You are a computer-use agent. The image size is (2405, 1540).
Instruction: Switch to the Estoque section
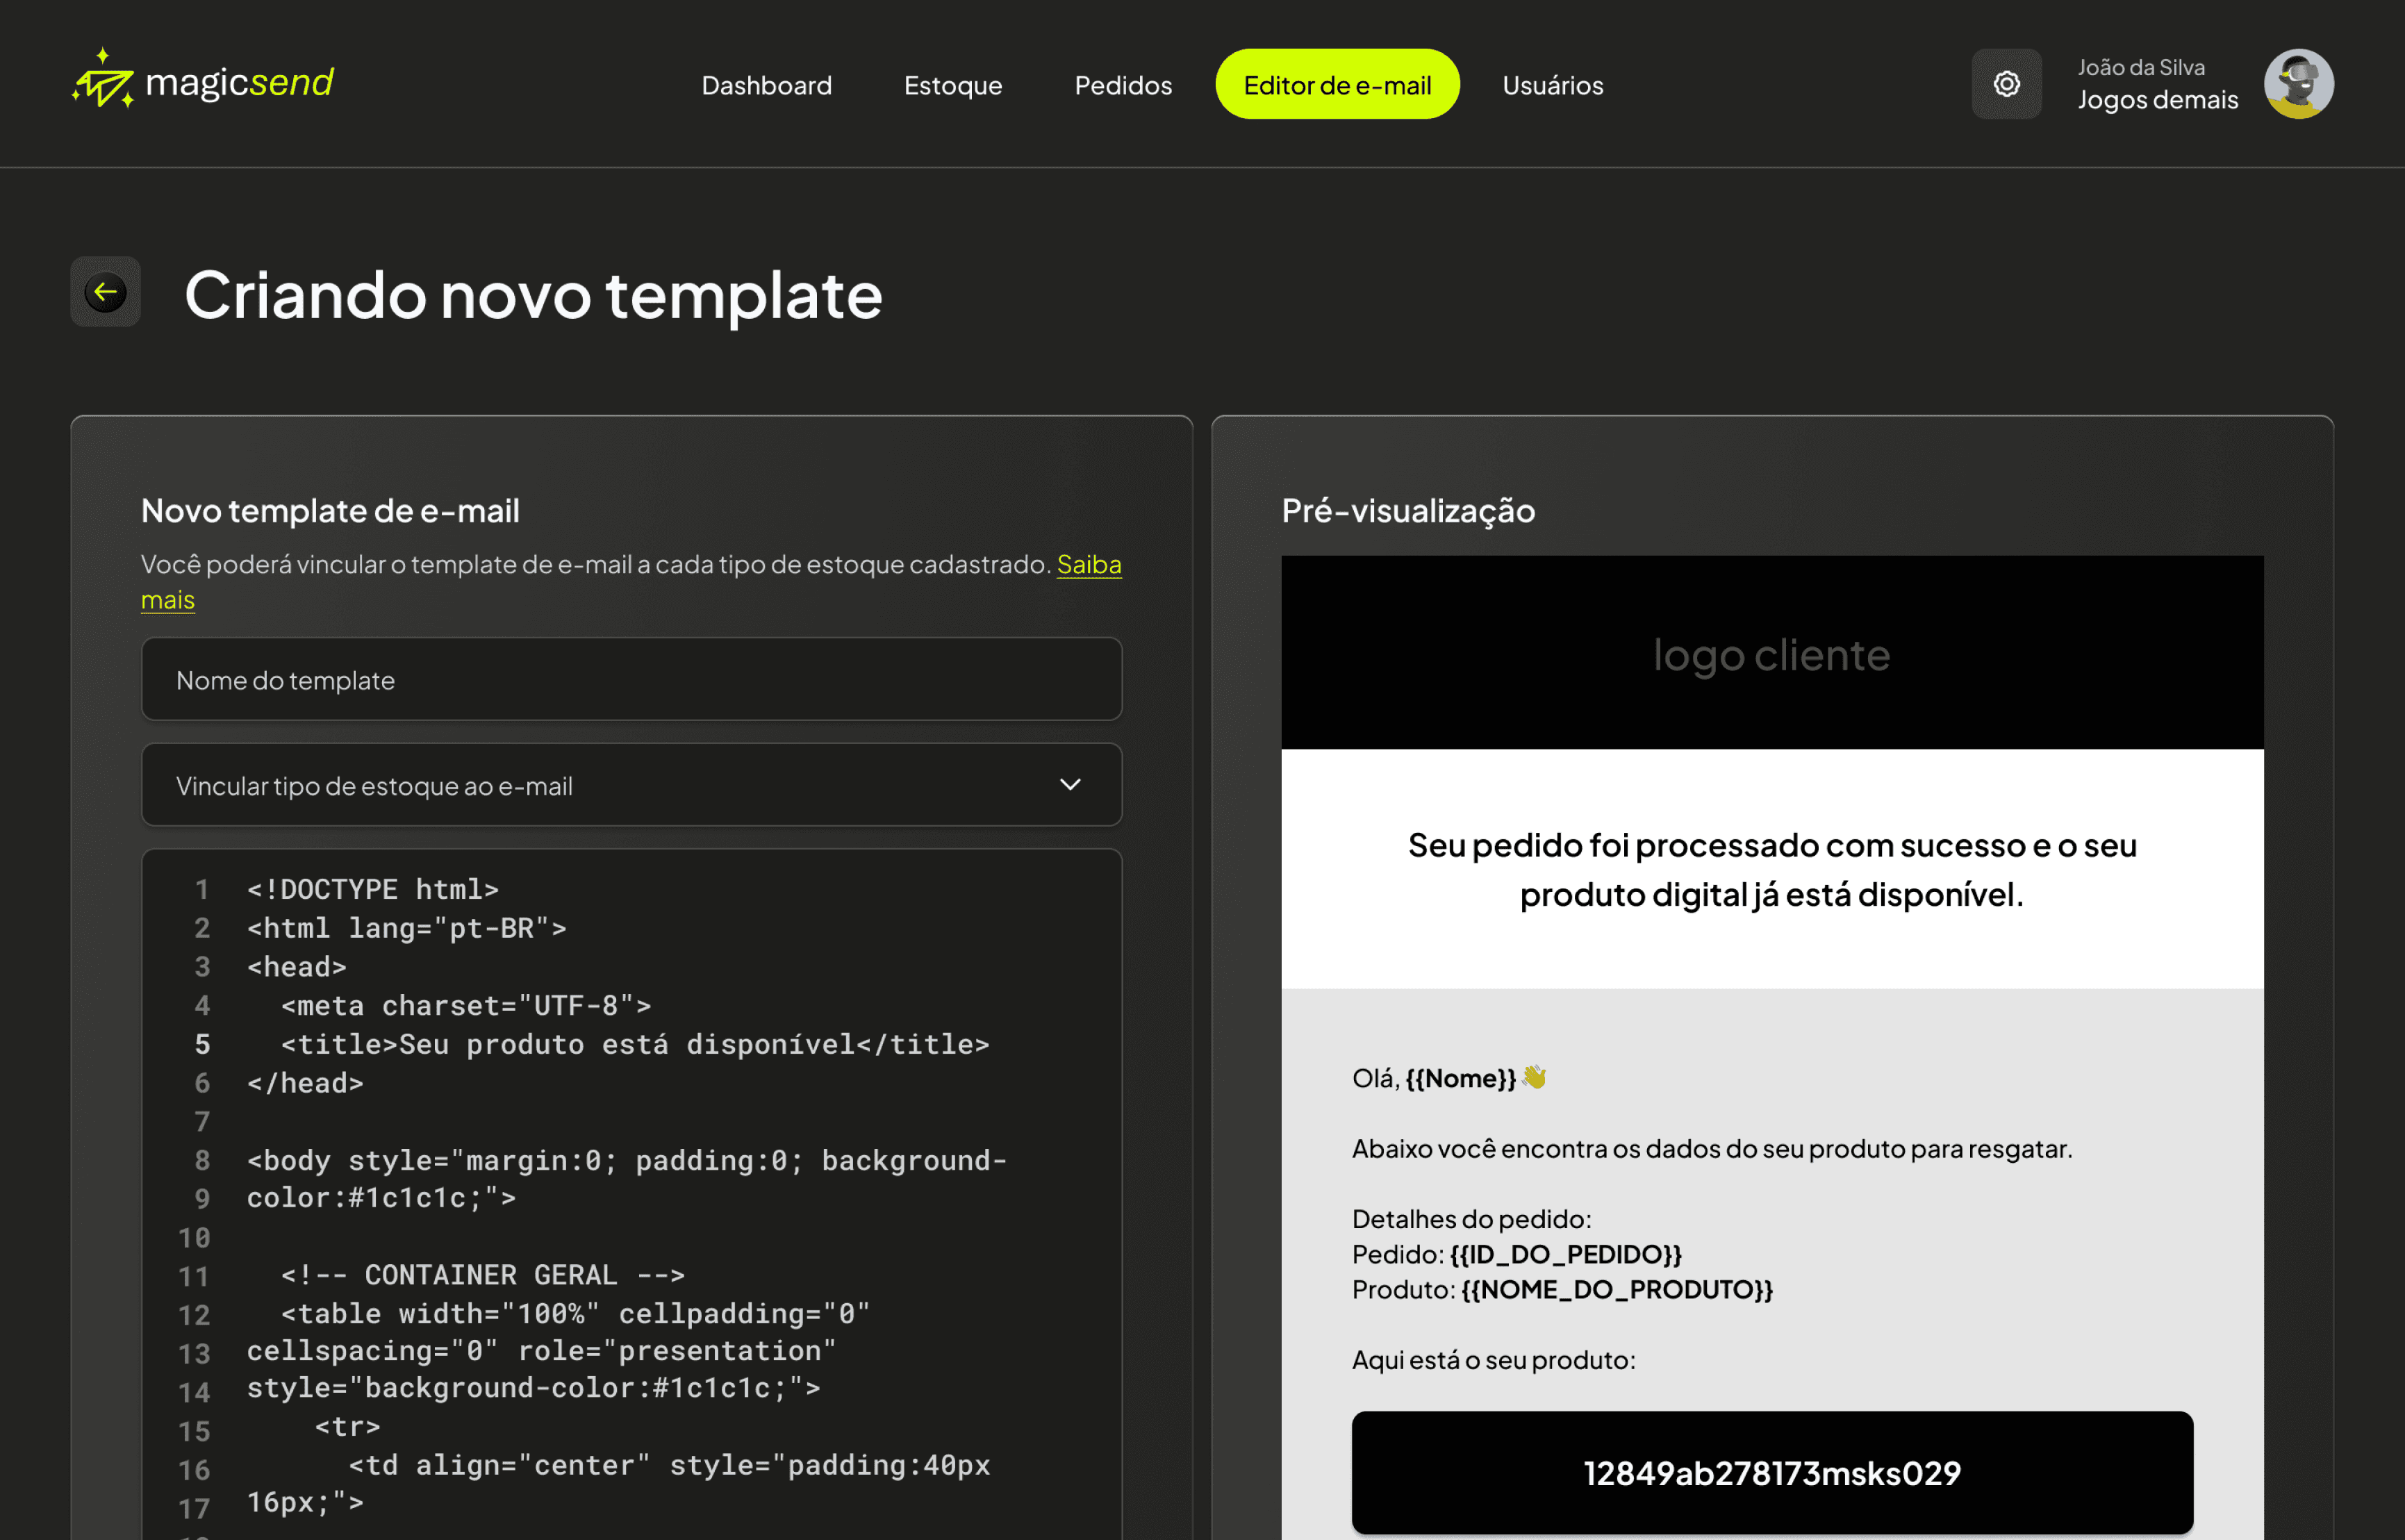coord(952,85)
